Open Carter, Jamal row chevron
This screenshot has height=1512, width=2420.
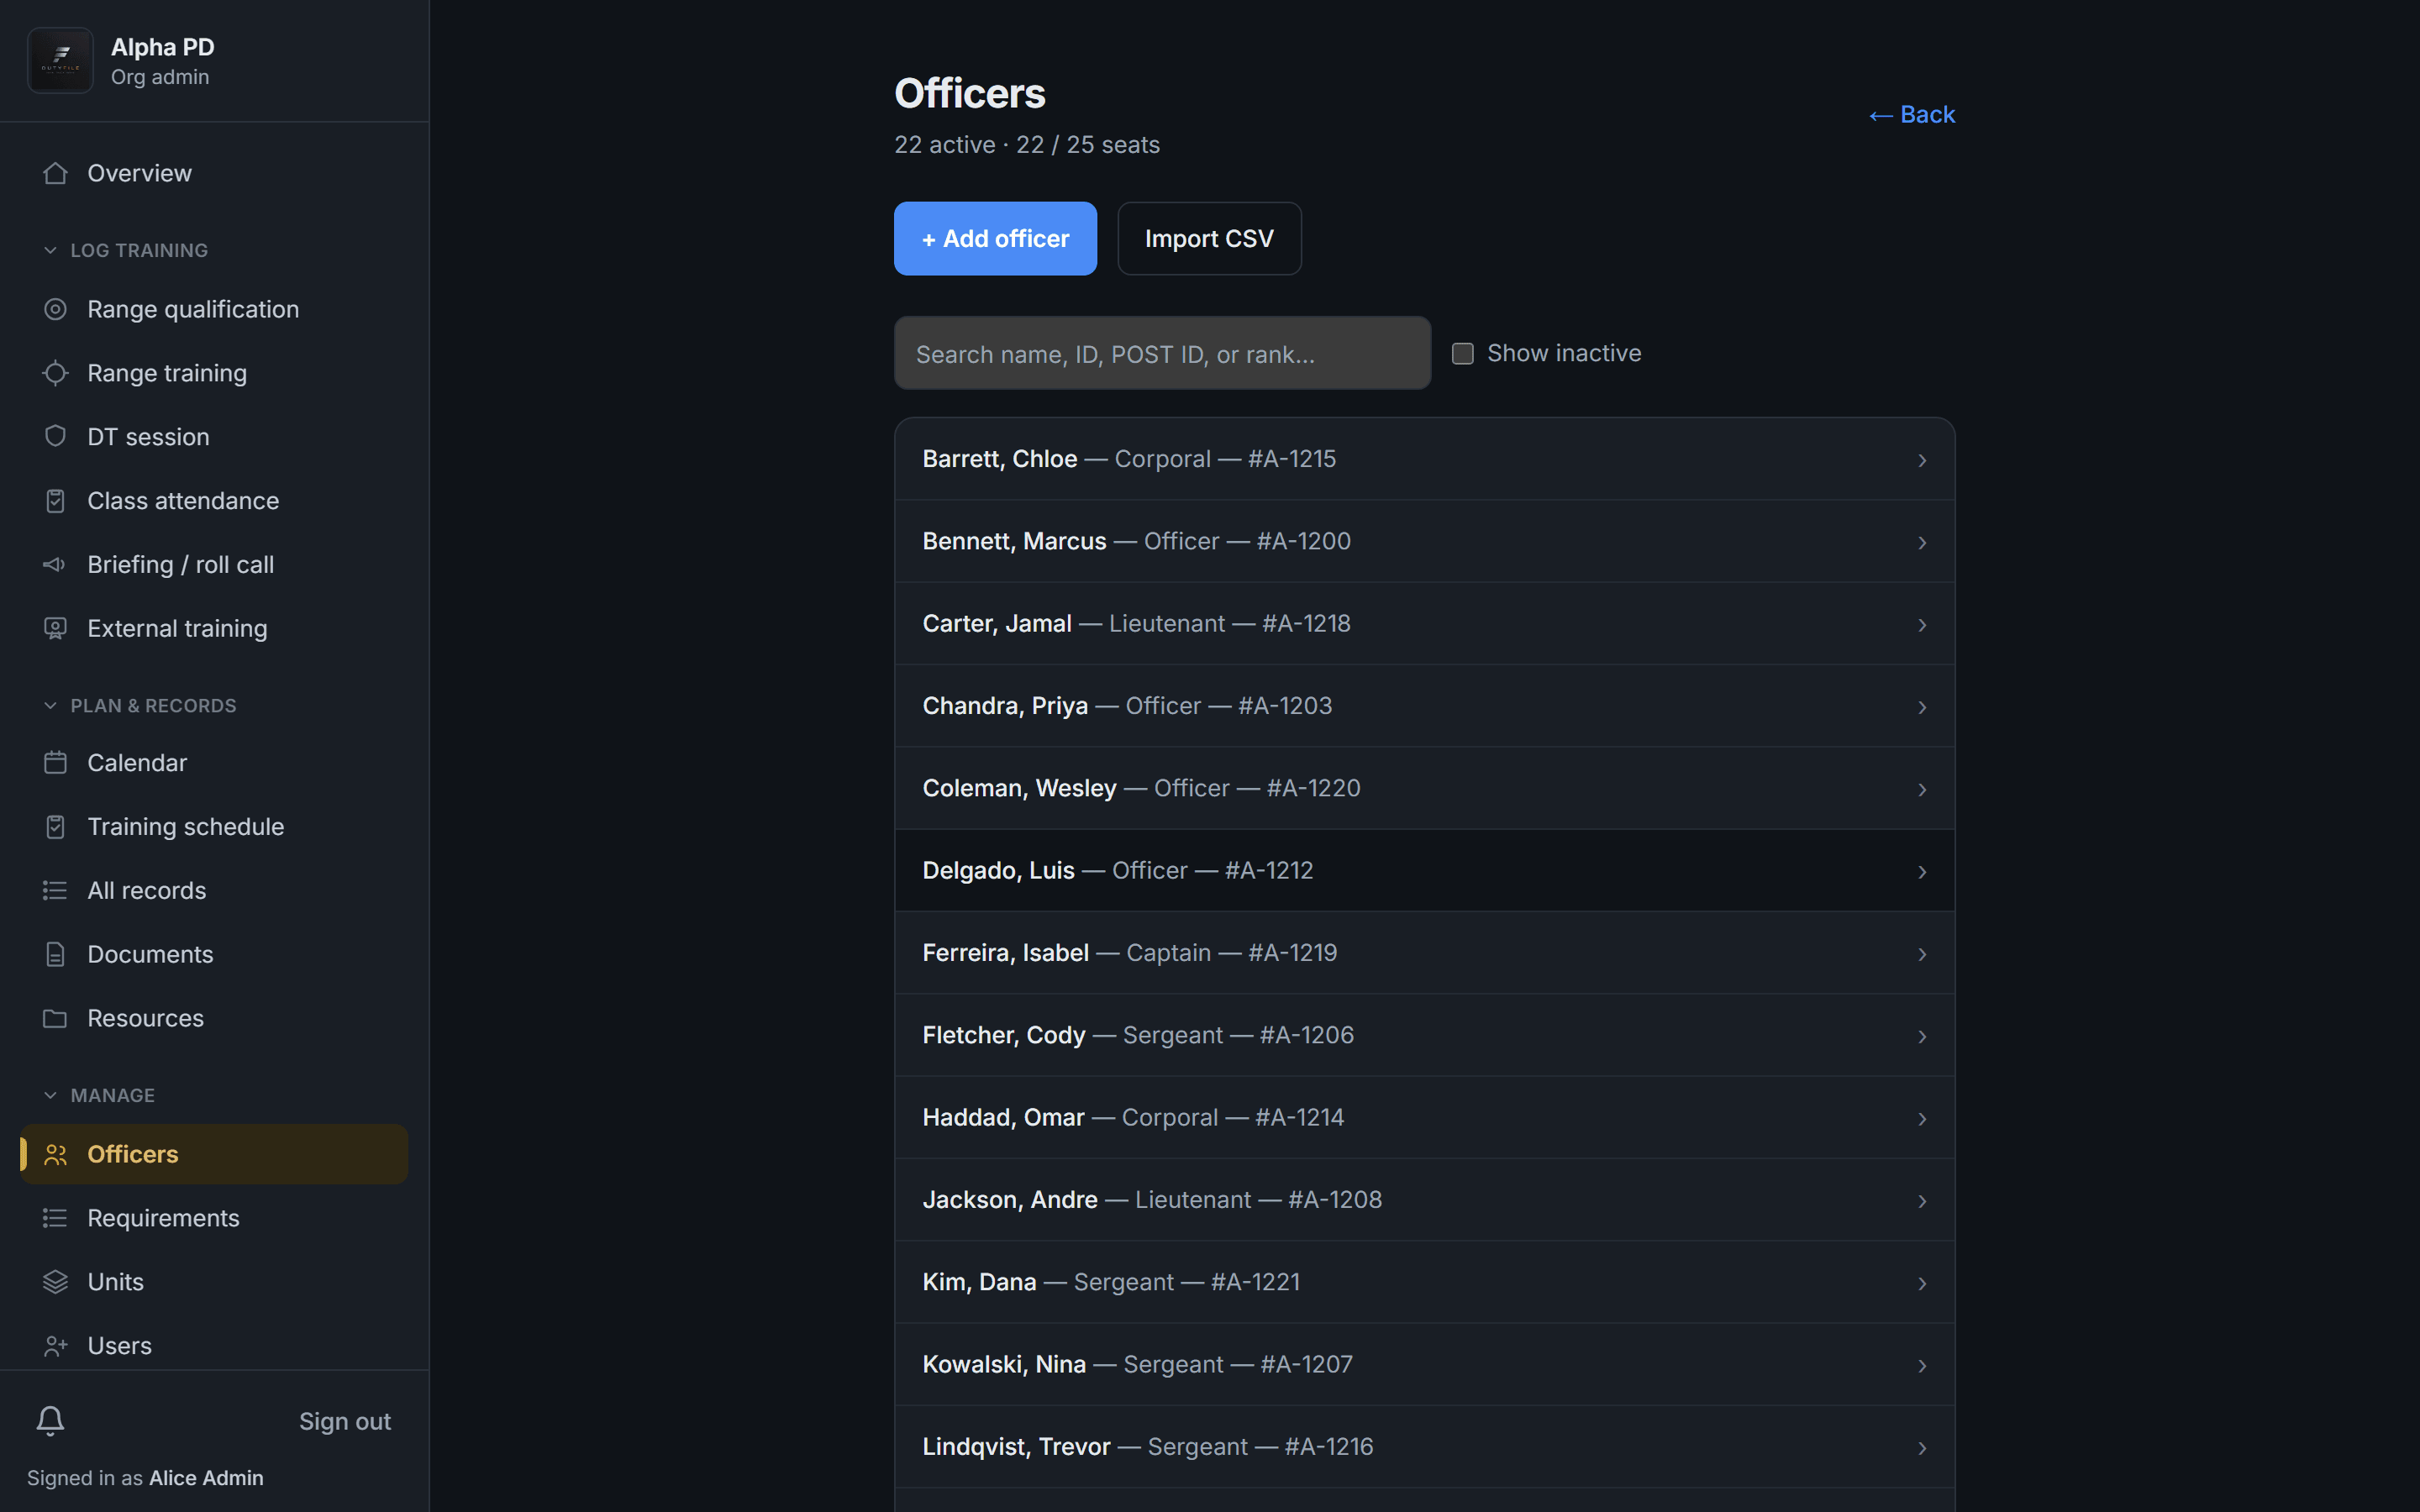click(1922, 625)
